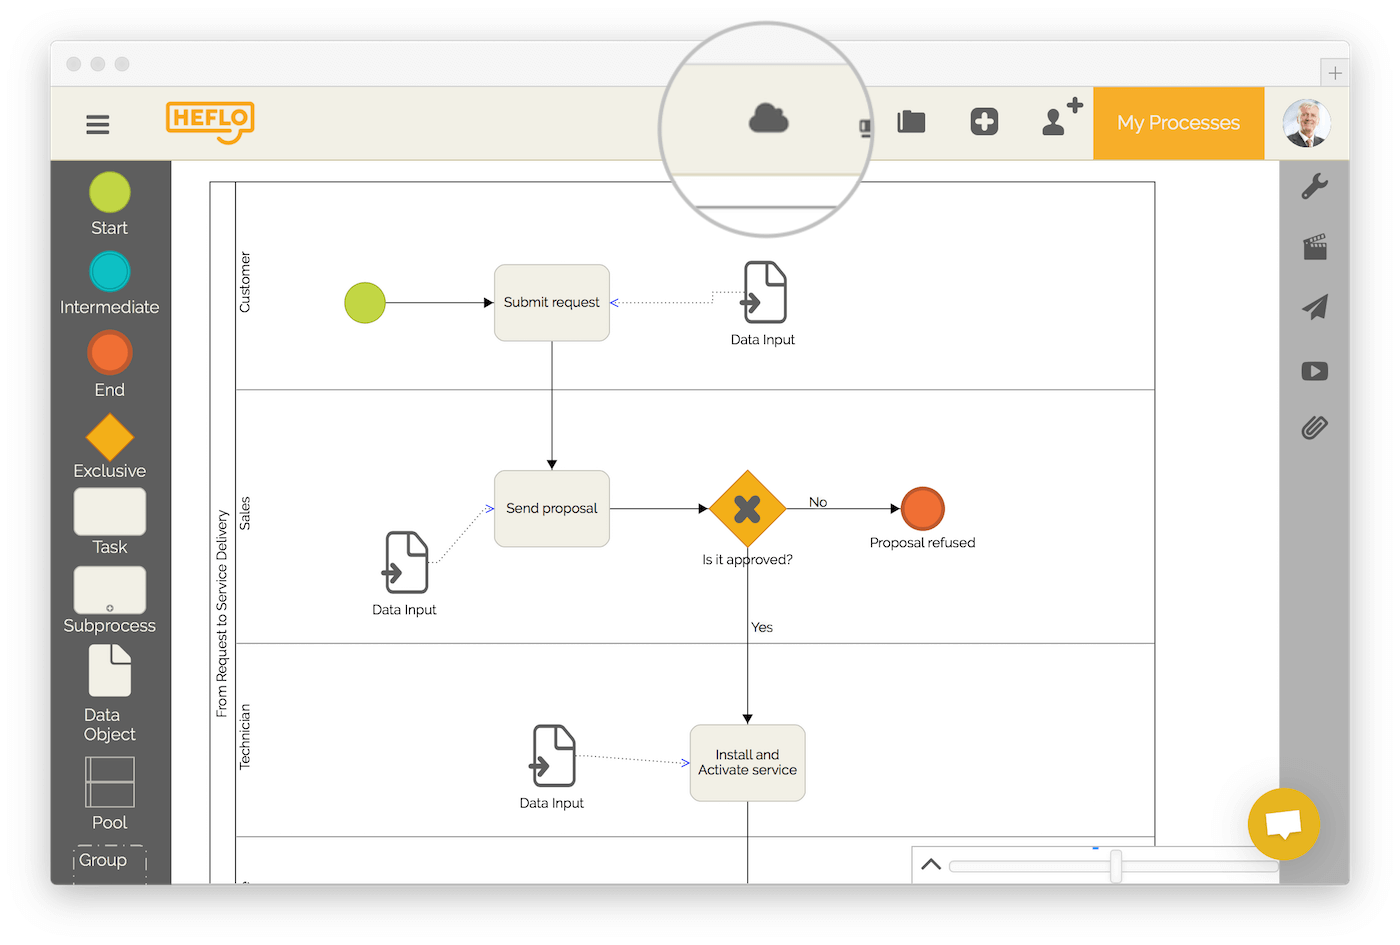1400x945 pixels.
Task: Open a new browser tab with plus
Action: click(x=1335, y=73)
